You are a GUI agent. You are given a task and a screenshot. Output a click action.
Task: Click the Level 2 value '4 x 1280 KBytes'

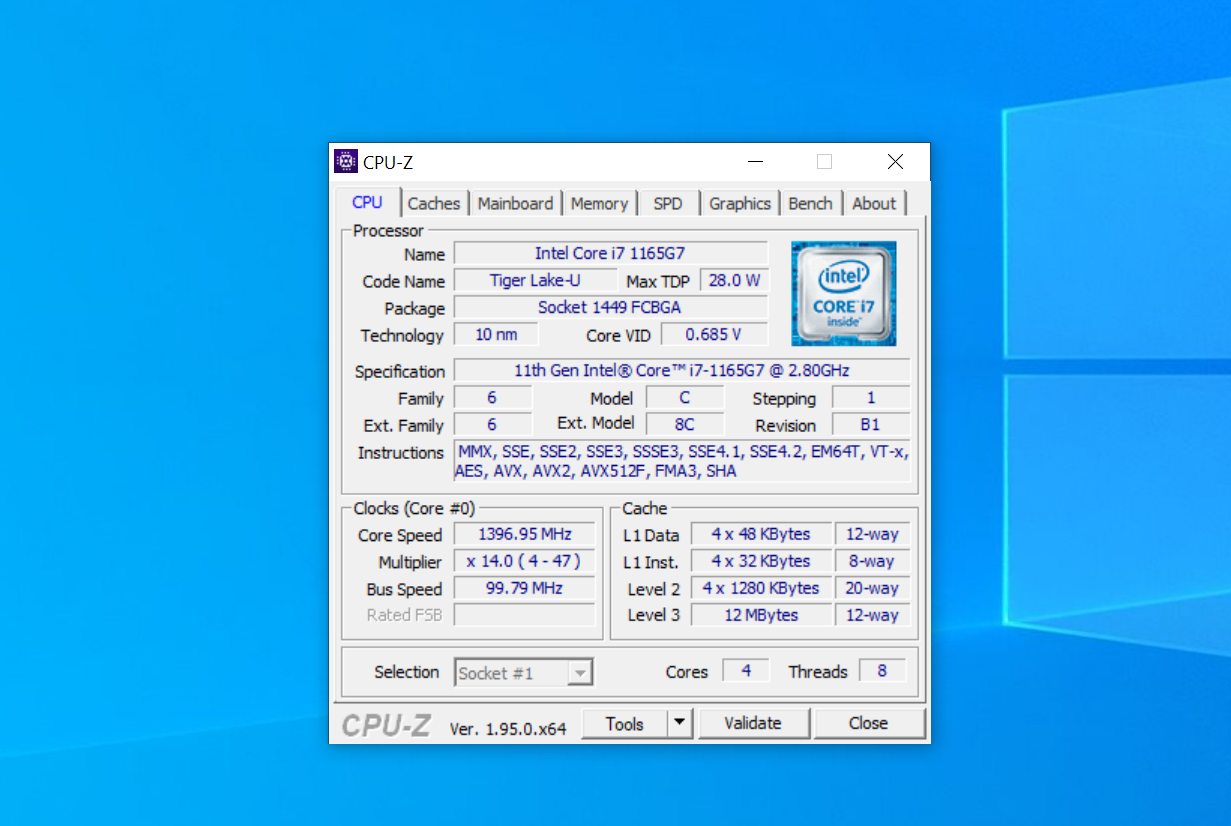click(x=762, y=589)
